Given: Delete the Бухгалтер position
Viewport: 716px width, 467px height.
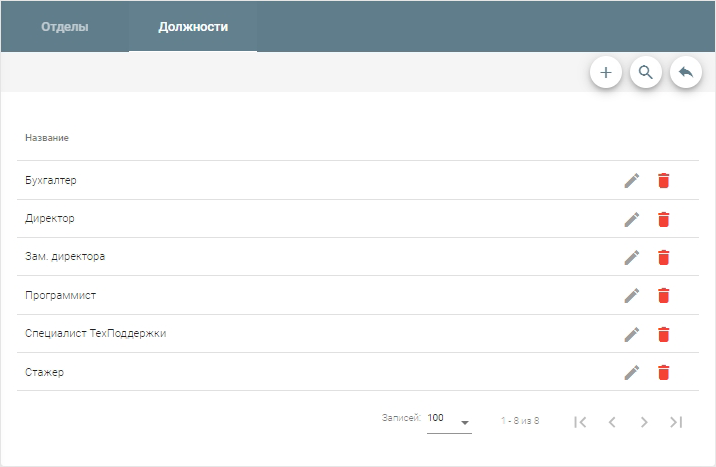Looking at the screenshot, I should point(663,181).
